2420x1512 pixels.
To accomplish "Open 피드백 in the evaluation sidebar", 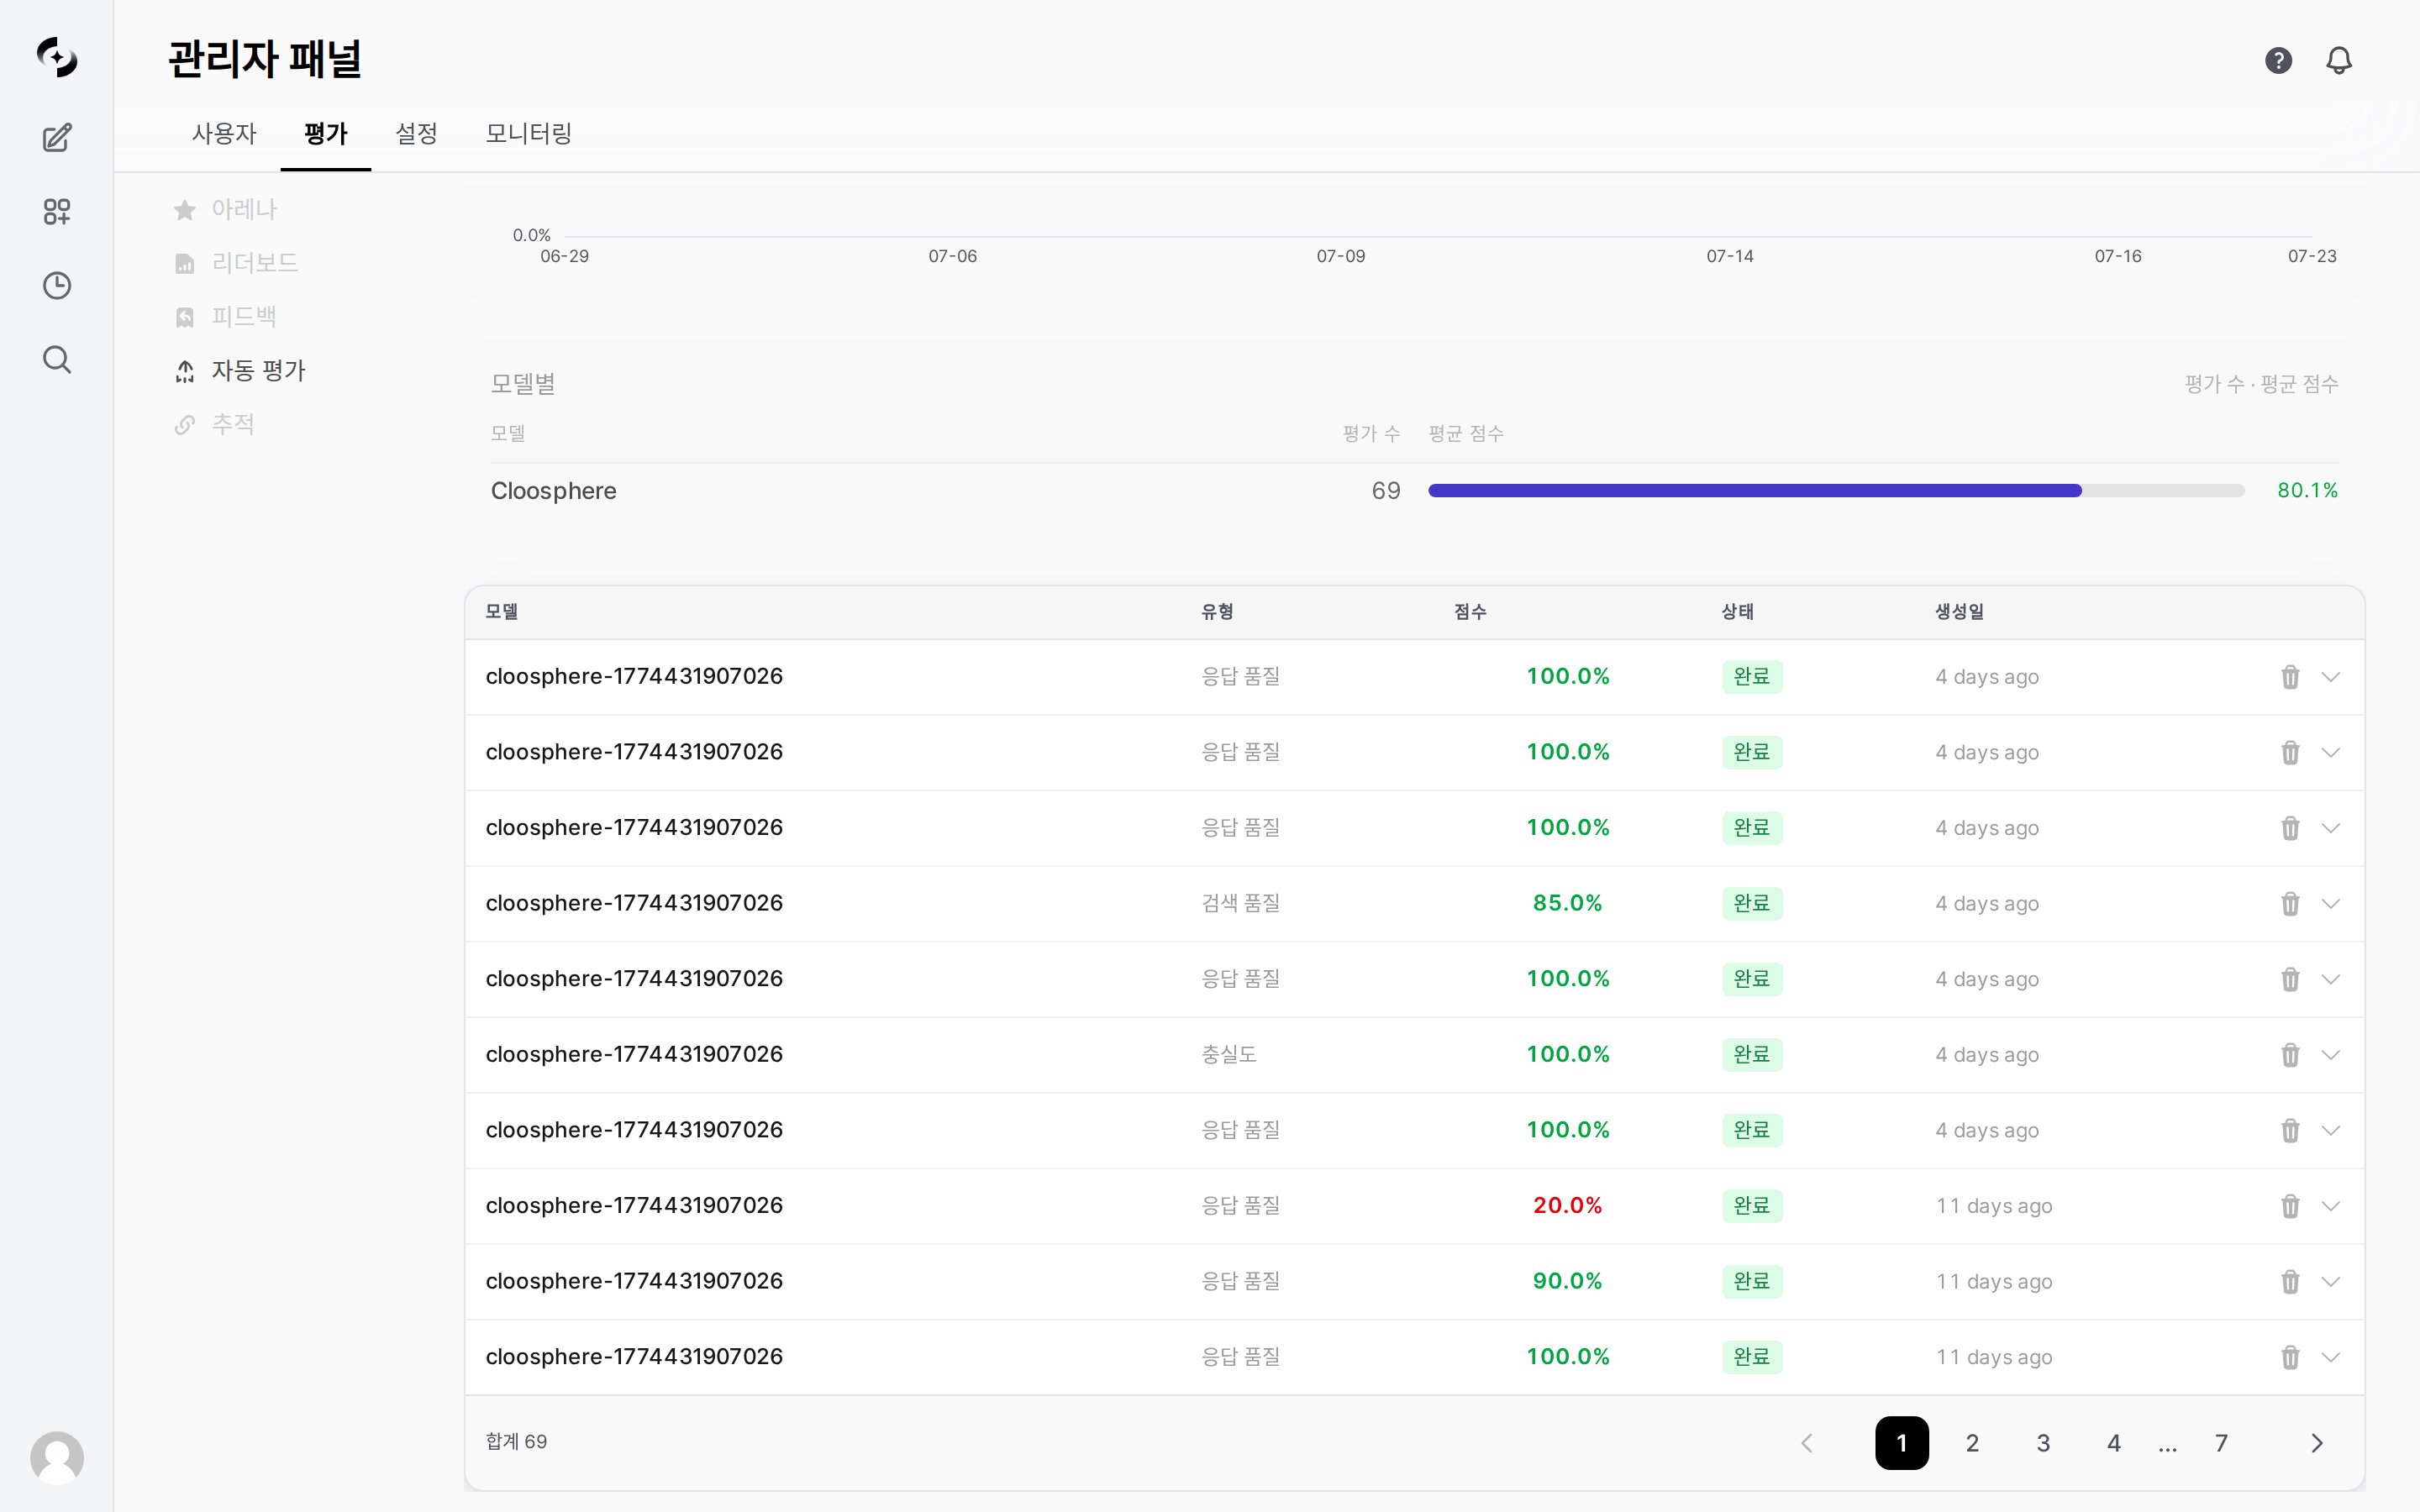I will pos(225,317).
